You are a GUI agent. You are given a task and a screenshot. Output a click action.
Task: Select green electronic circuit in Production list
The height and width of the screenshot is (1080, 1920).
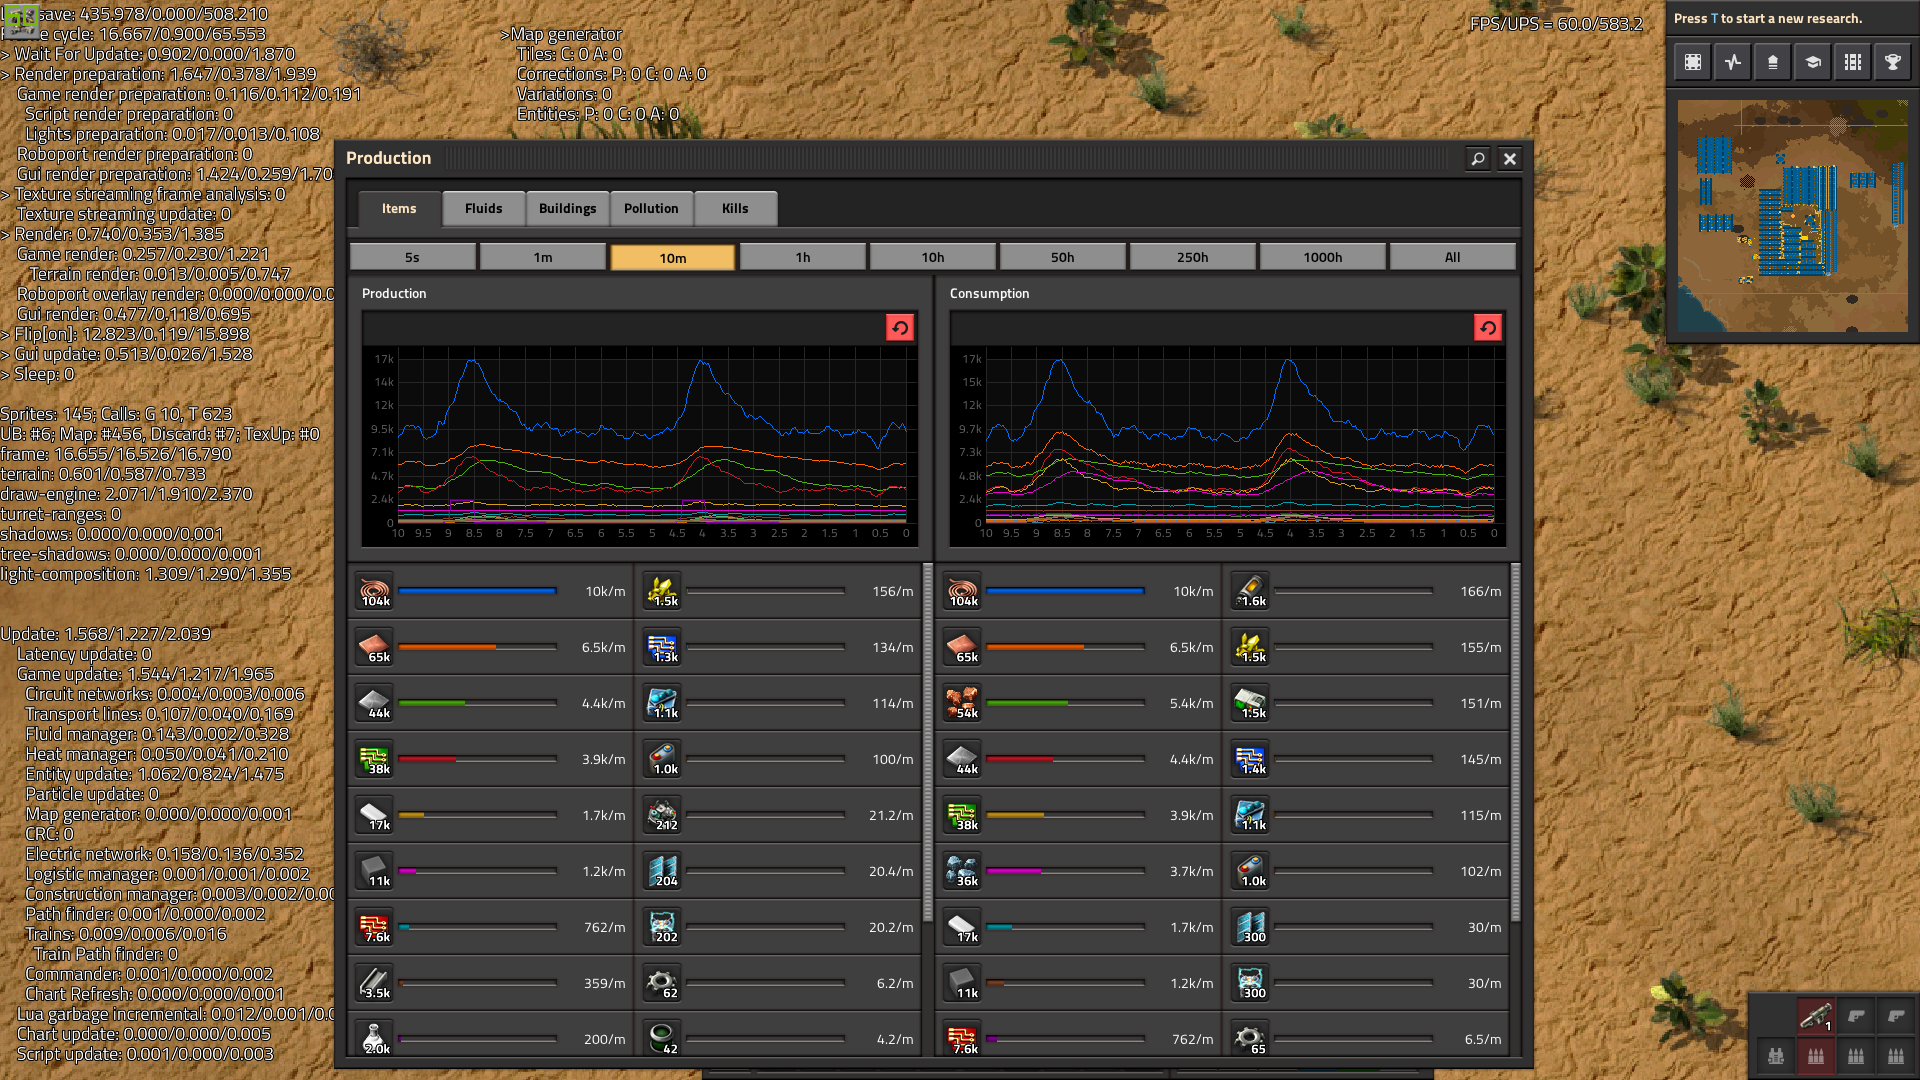point(376,759)
